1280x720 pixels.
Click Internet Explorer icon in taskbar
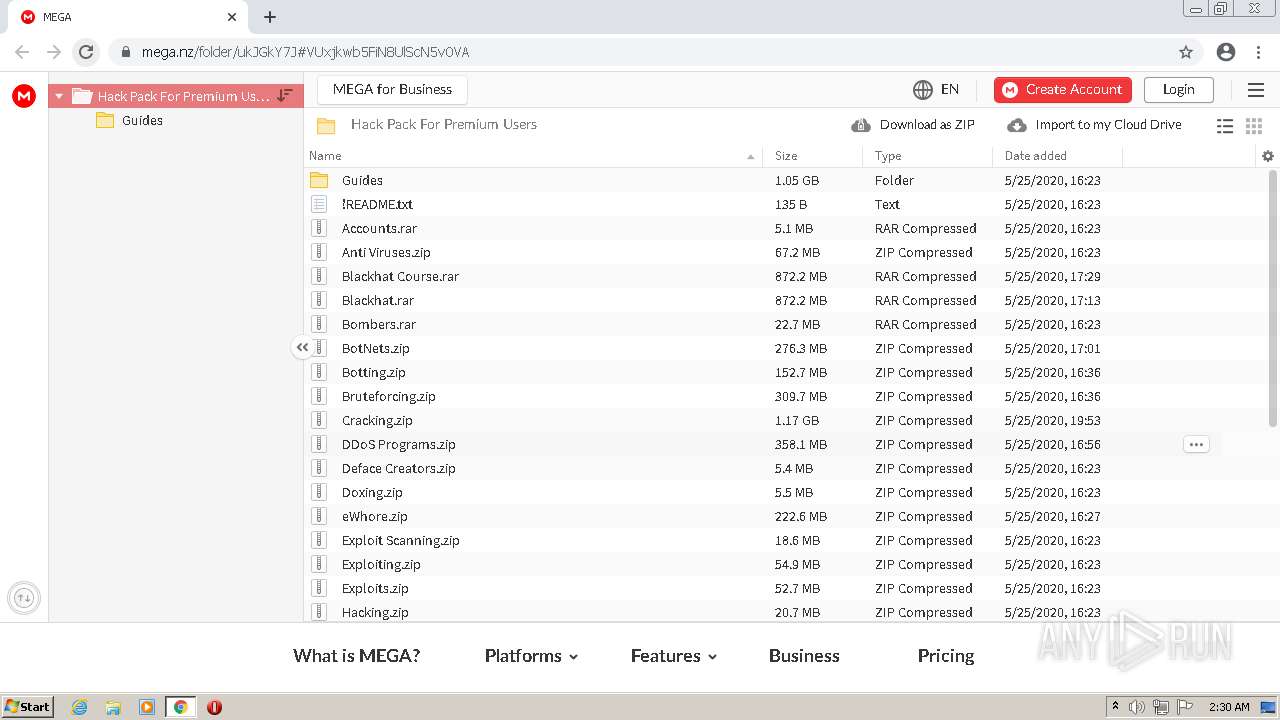click(79, 707)
